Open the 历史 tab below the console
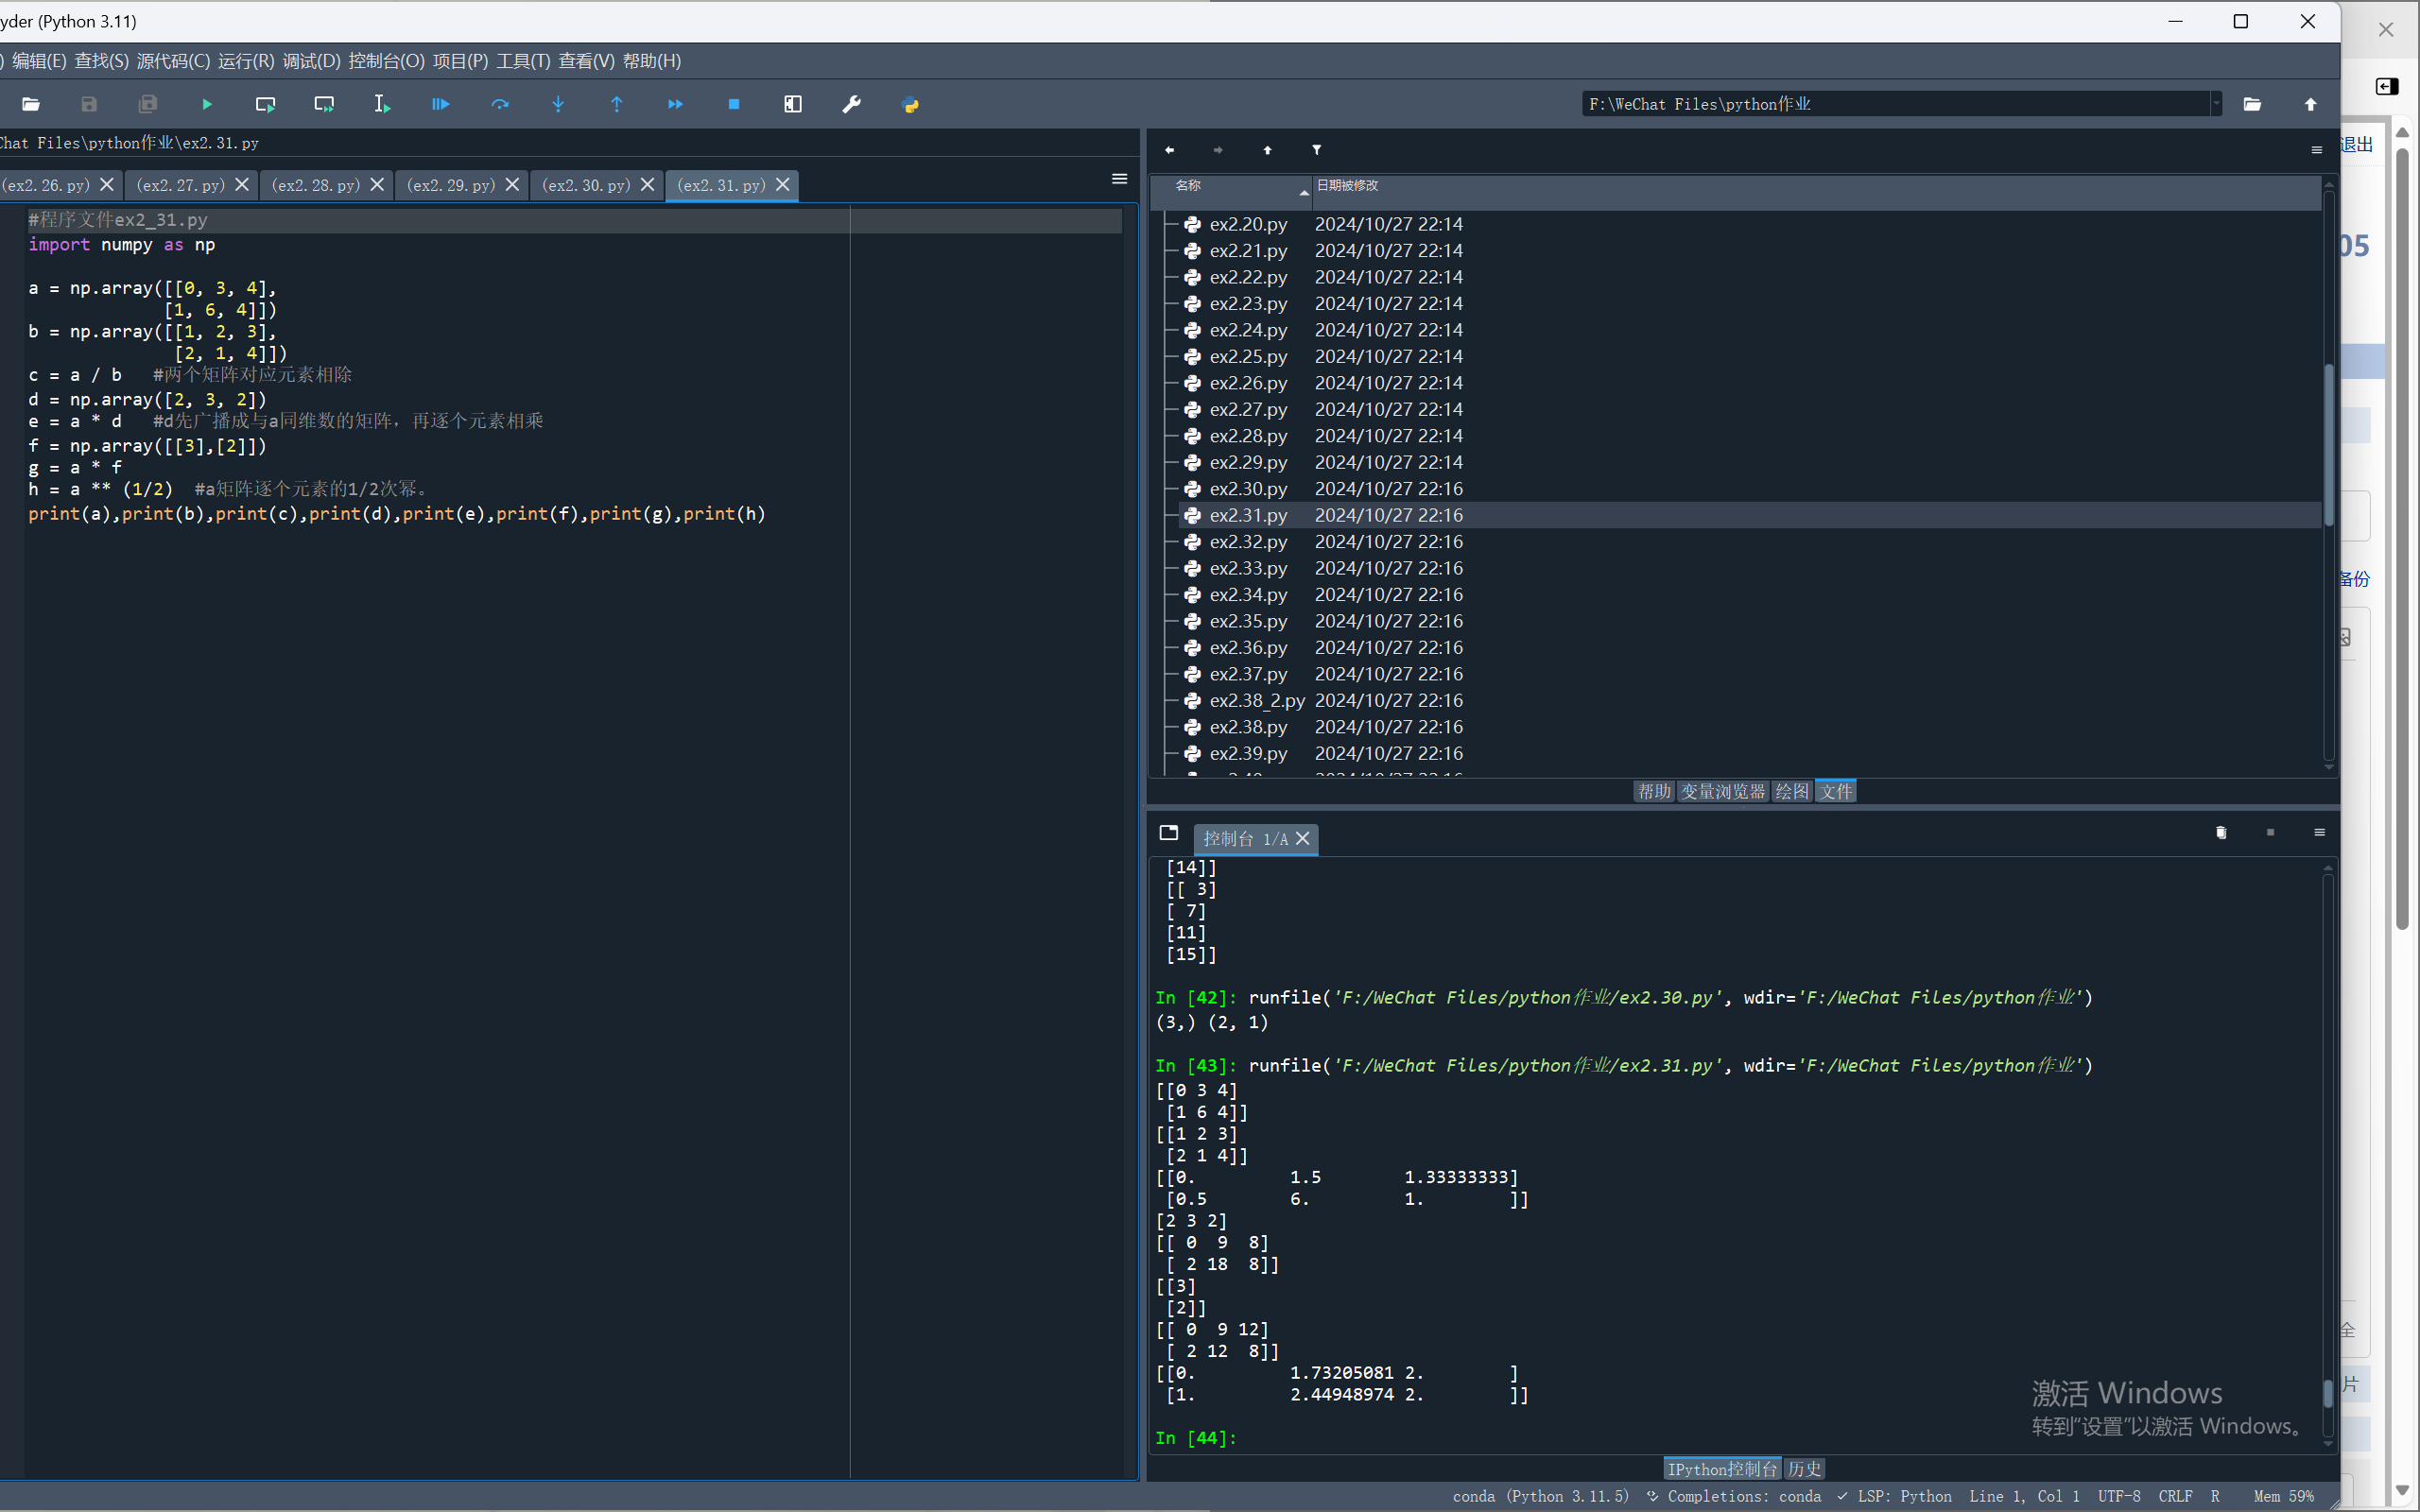Image resolution: width=2420 pixels, height=1512 pixels. coord(1804,1468)
